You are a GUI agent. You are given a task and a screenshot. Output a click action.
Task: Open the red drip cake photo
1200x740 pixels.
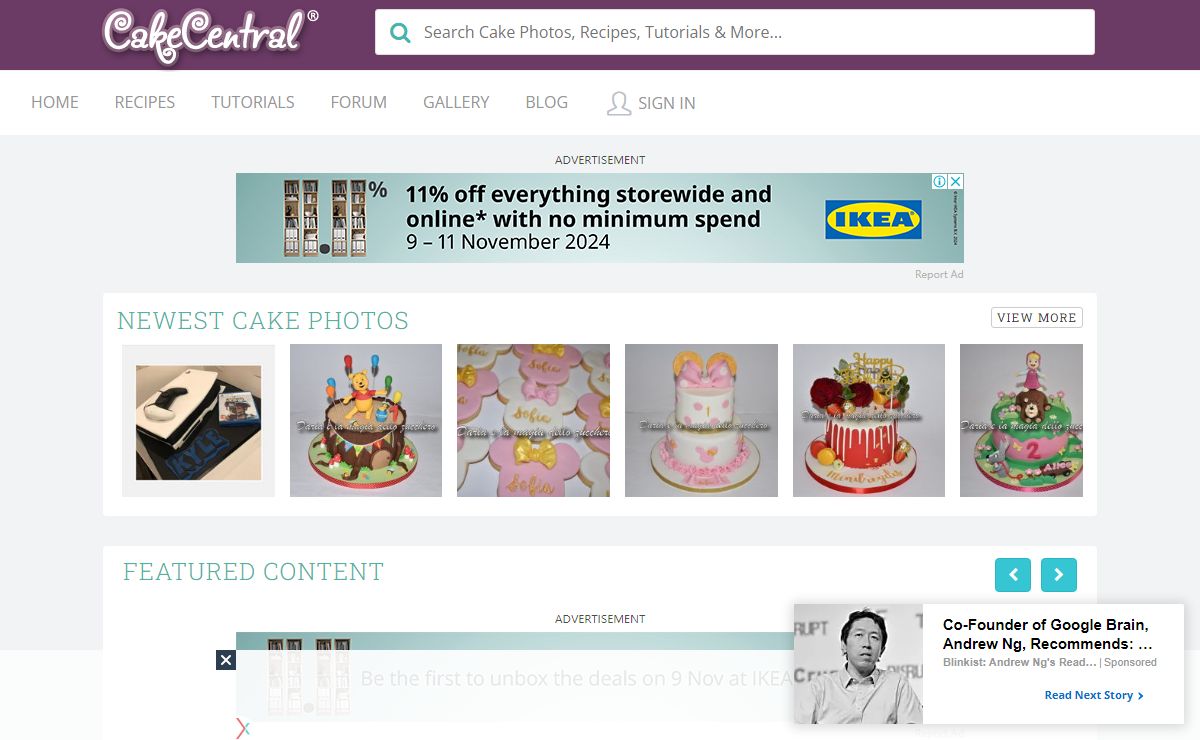869,420
